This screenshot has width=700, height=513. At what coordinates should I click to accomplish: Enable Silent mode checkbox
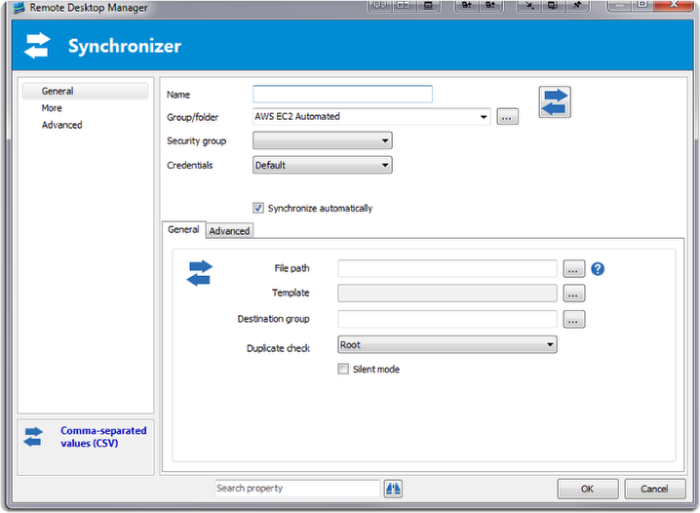[x=343, y=369]
